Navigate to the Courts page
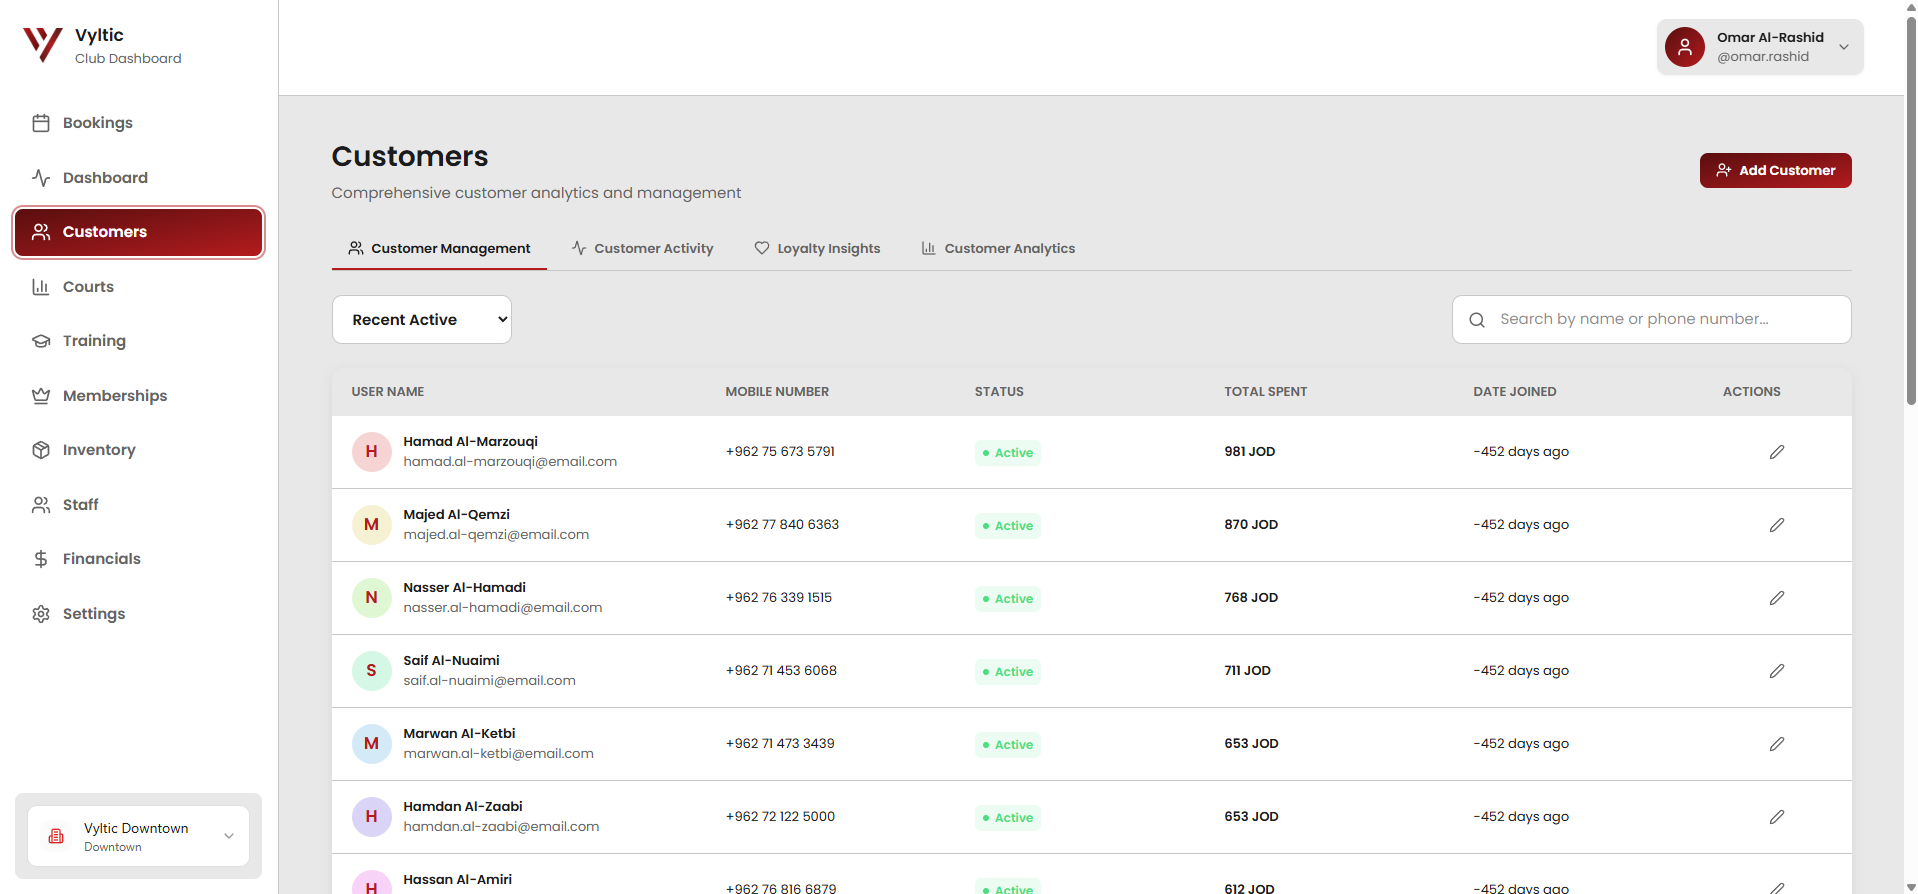 [x=88, y=287]
